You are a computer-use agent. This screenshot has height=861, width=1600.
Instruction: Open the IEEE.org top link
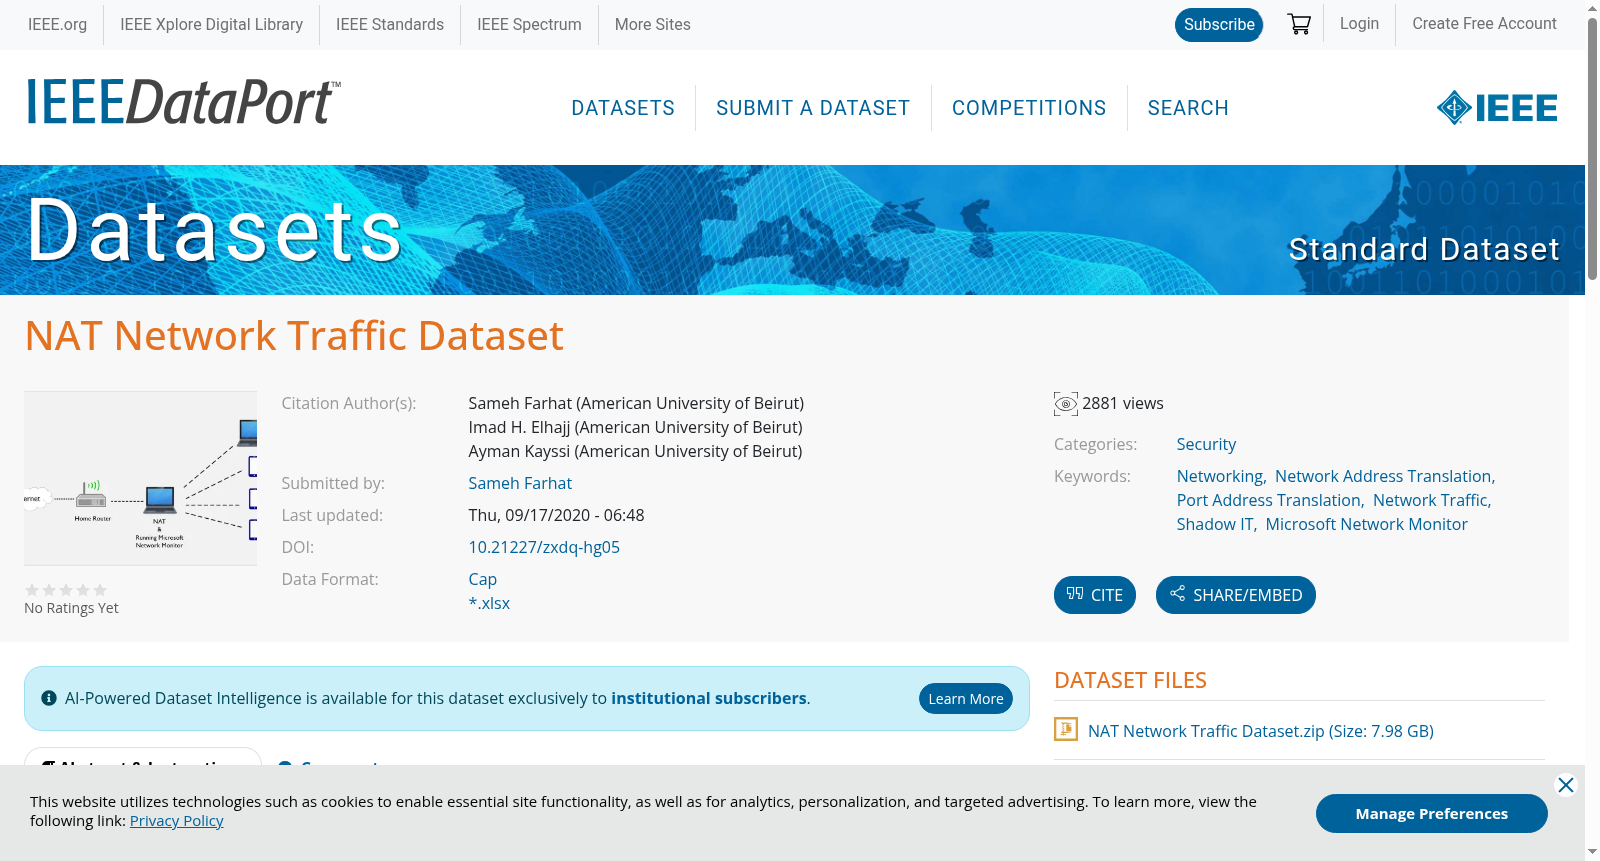(x=57, y=24)
